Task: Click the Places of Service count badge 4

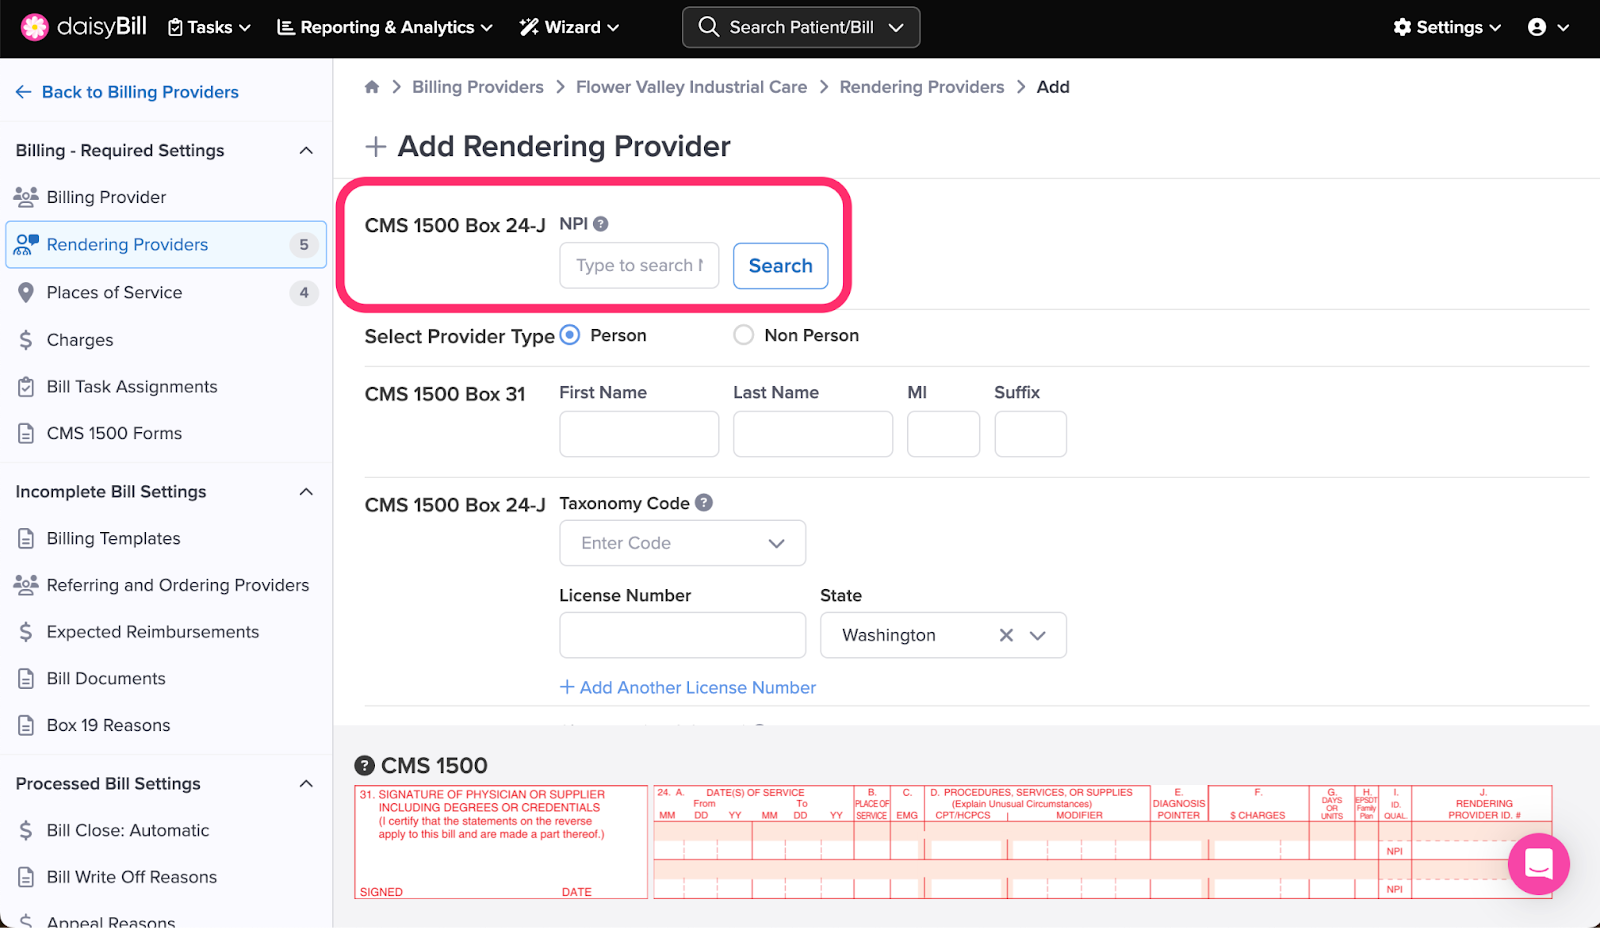Action: point(304,293)
